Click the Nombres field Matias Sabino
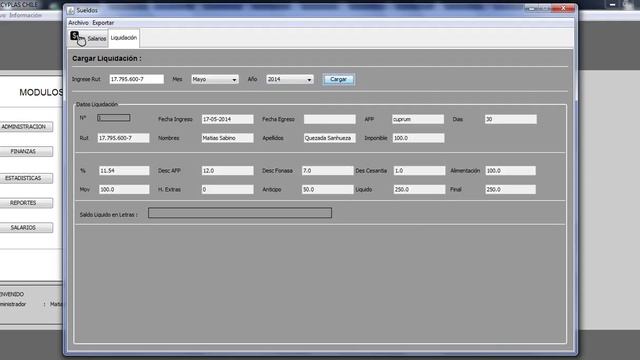 (x=227, y=138)
